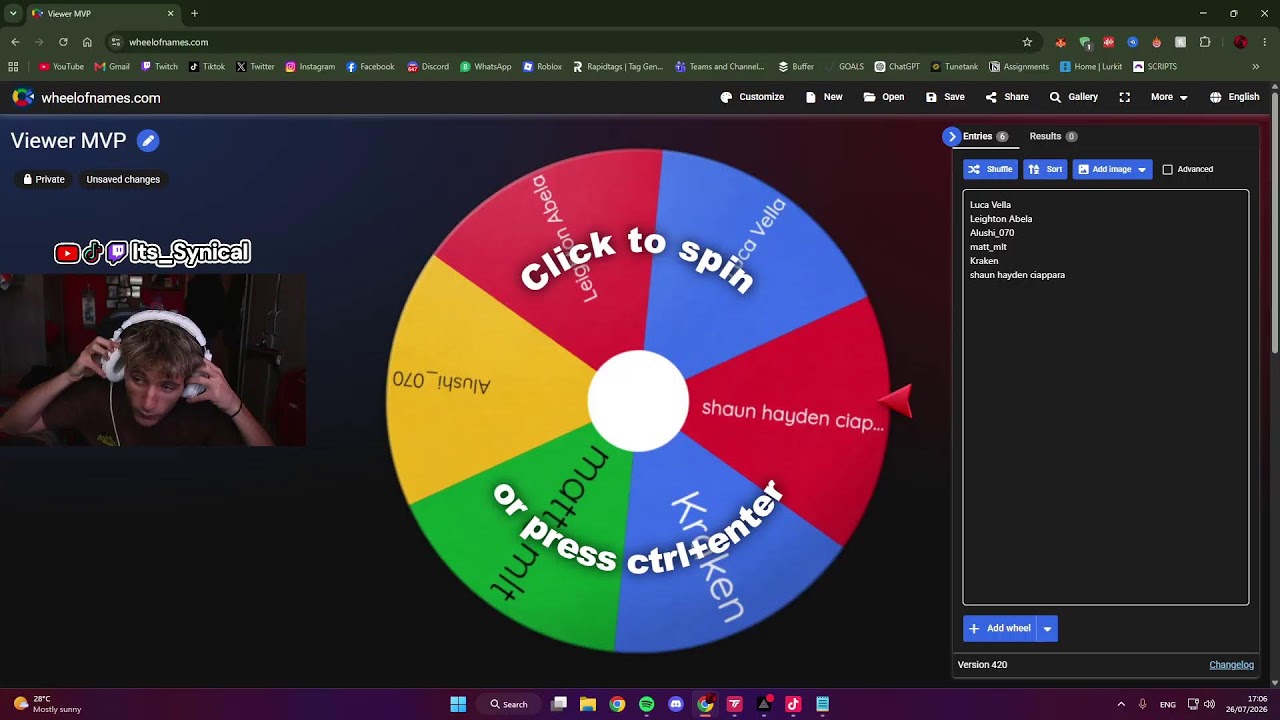Select the entry Kraken in the list
The height and width of the screenshot is (720, 1280).
pyautogui.click(x=984, y=261)
